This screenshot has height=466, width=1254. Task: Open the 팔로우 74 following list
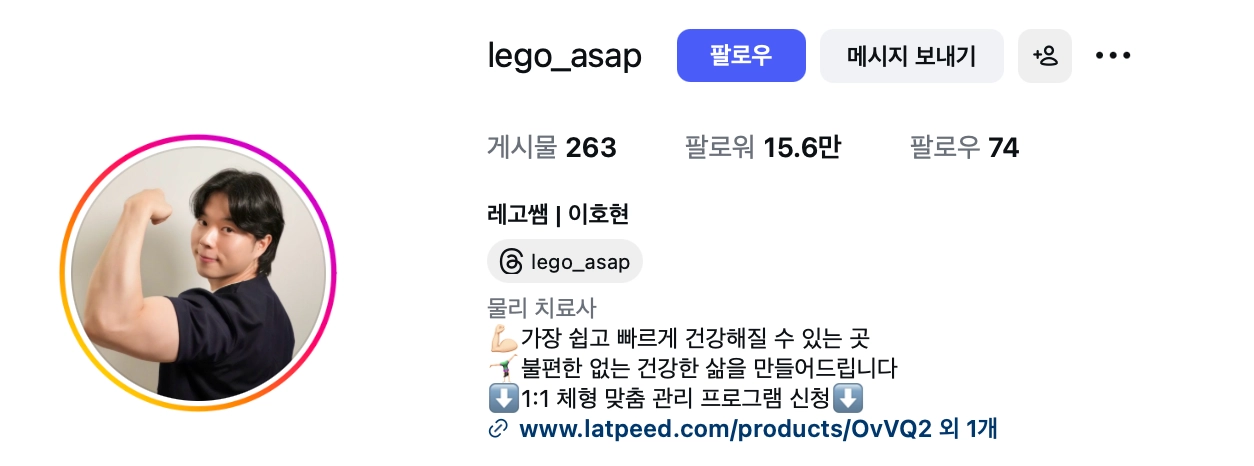click(964, 149)
